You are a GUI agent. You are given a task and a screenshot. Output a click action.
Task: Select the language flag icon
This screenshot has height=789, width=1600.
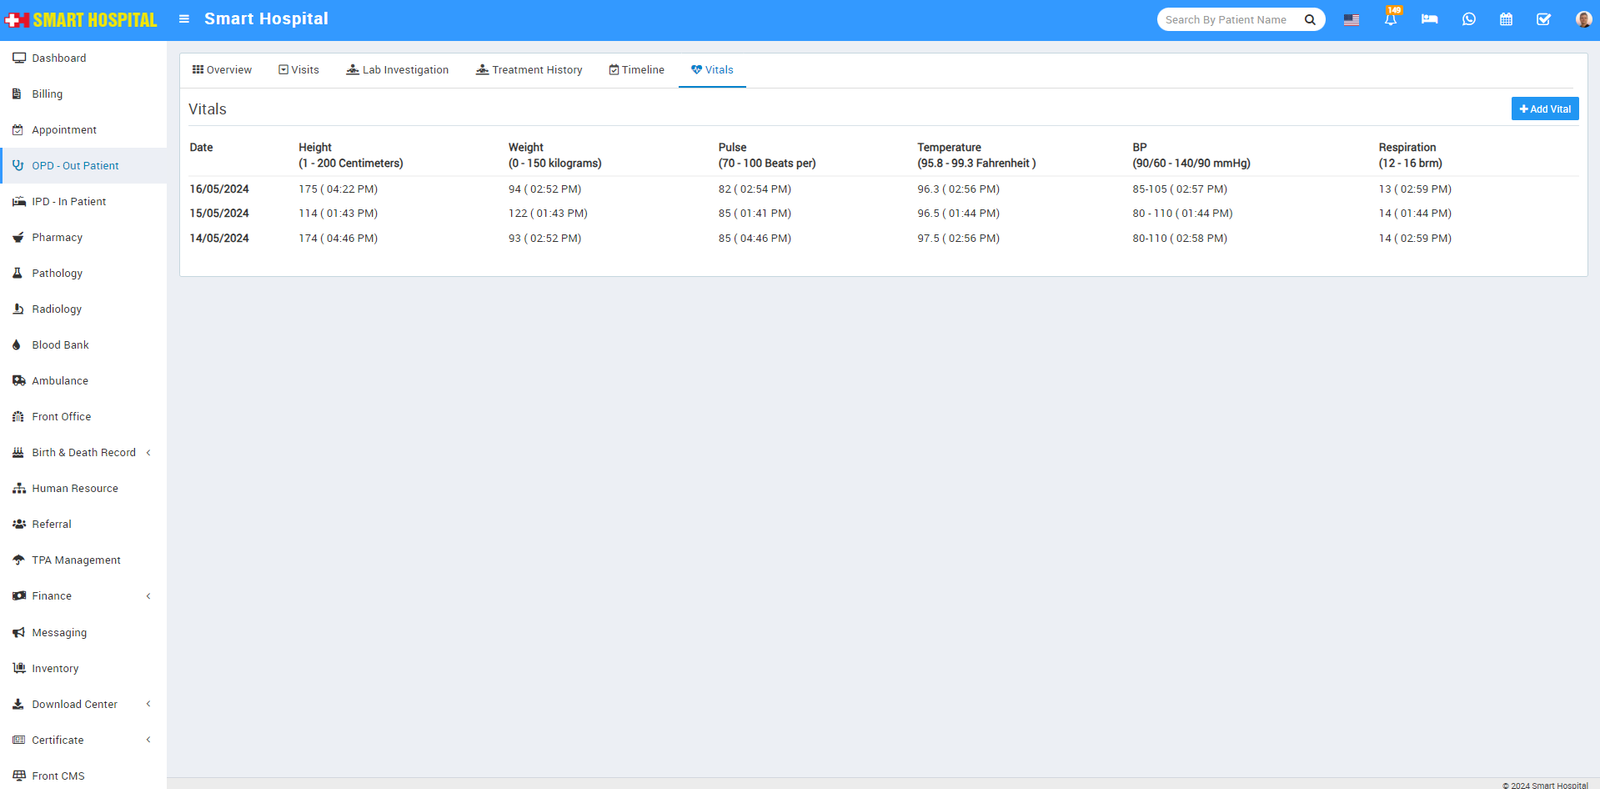(x=1351, y=19)
